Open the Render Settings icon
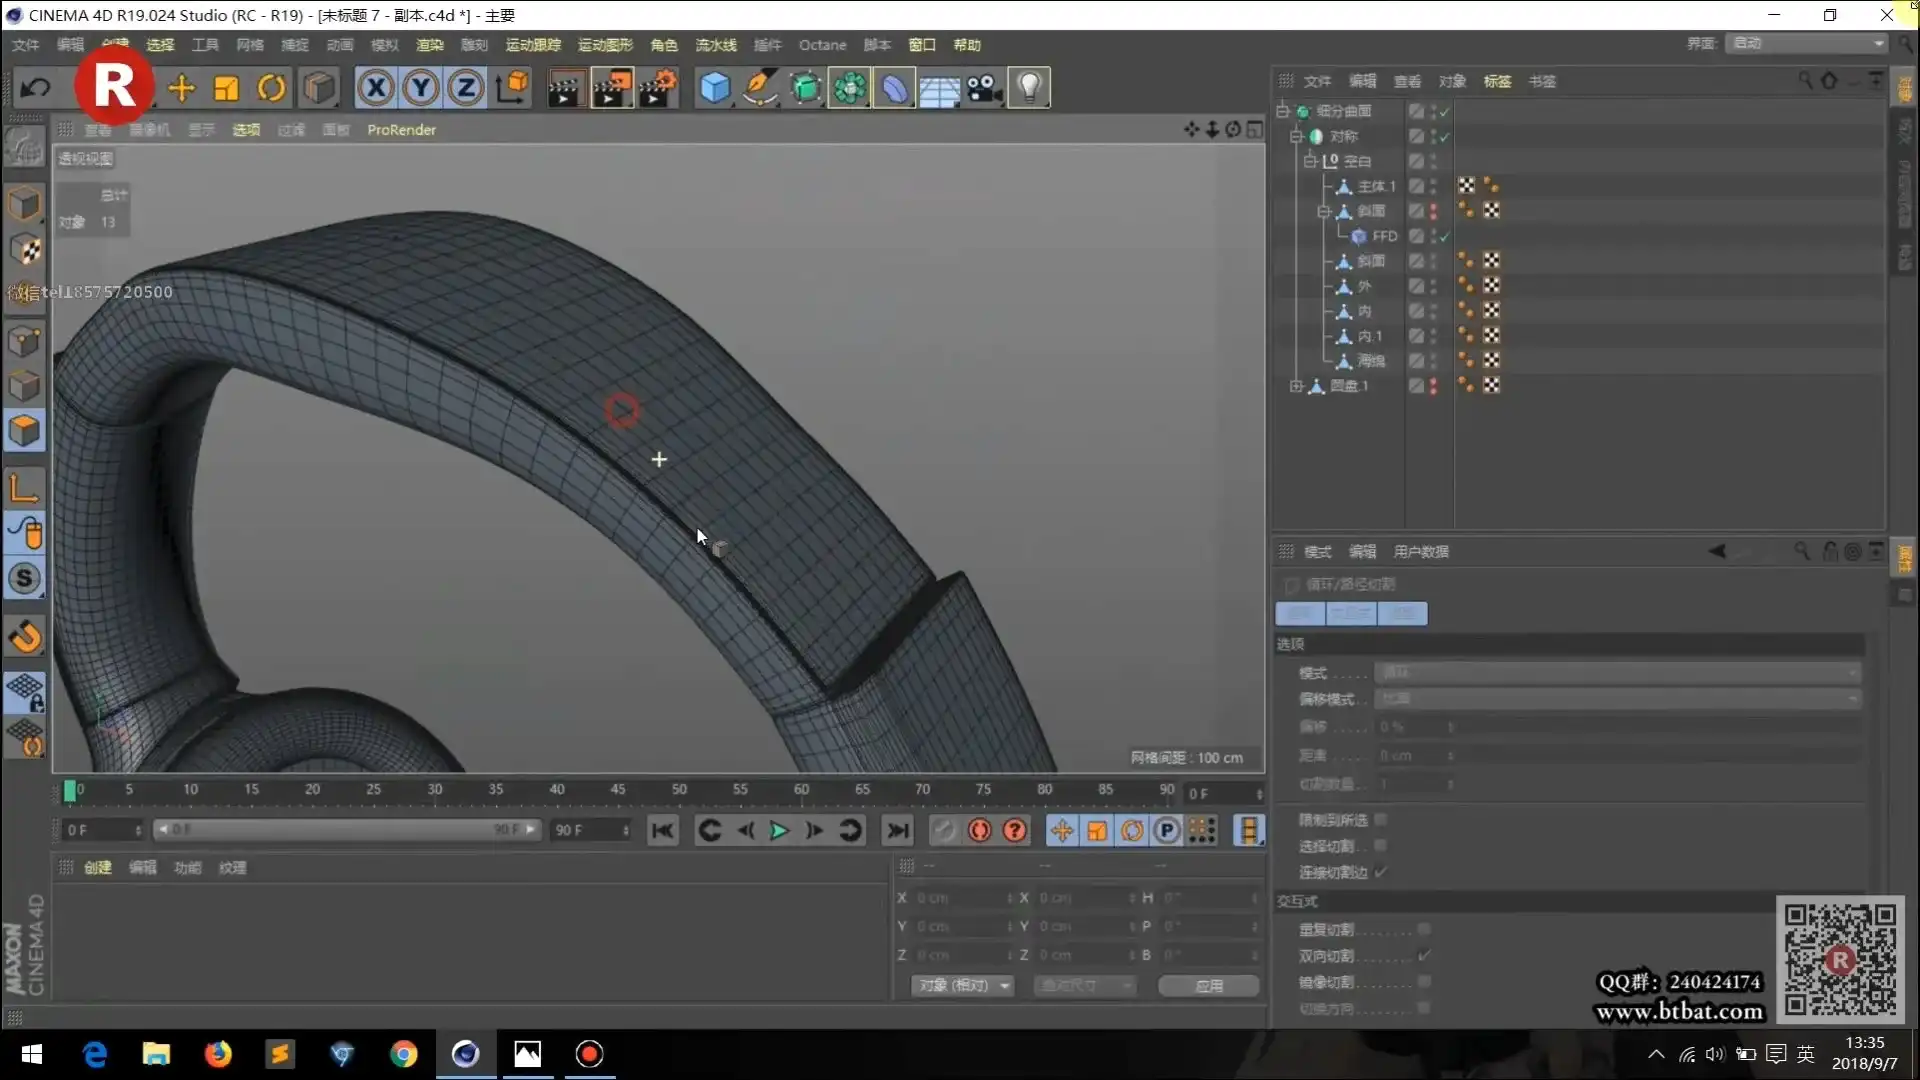This screenshot has width=1920, height=1080. point(656,88)
